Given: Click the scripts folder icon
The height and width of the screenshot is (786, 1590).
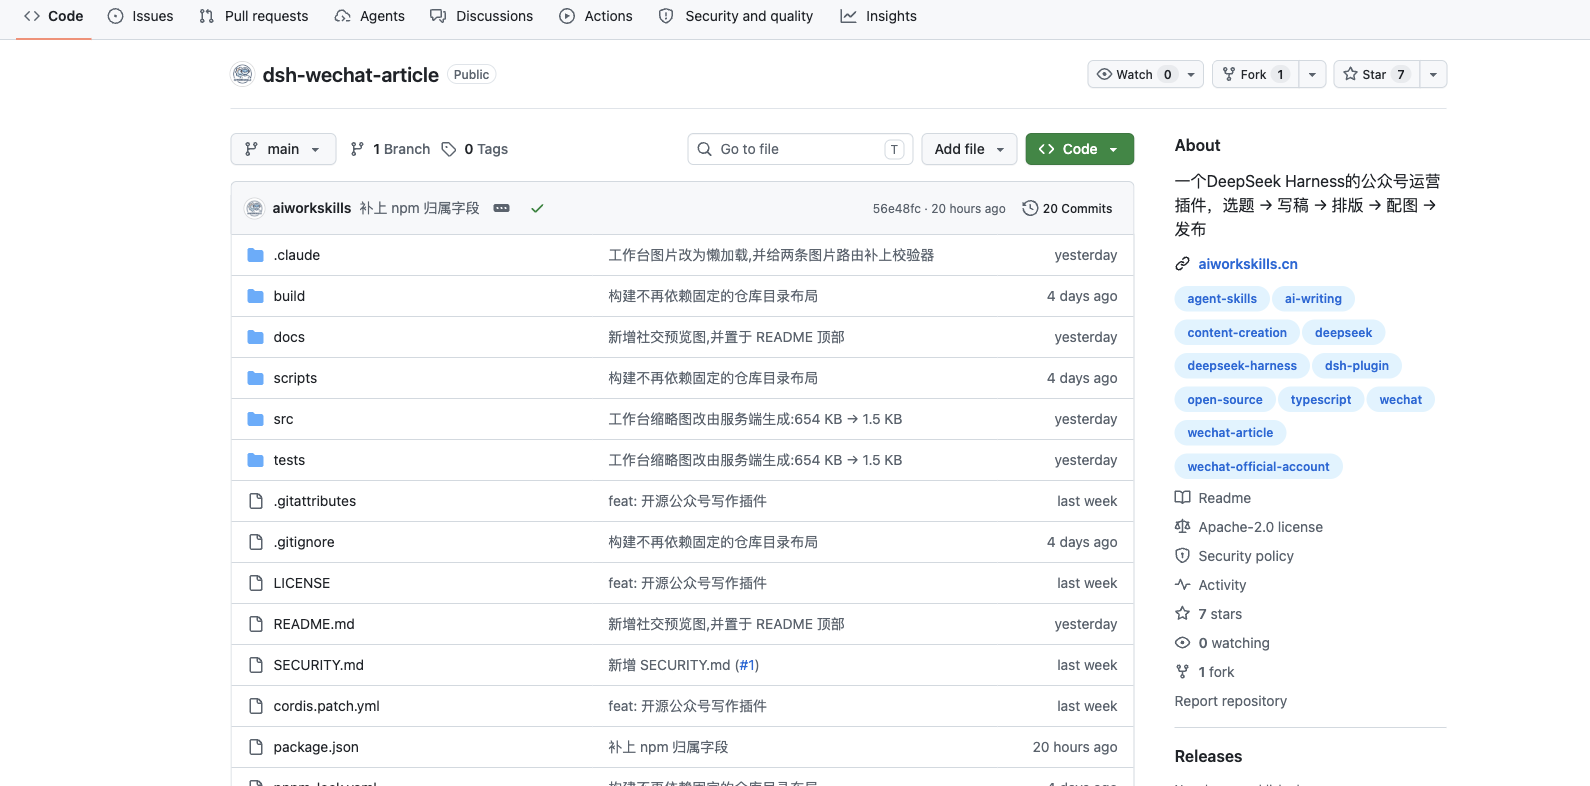Looking at the screenshot, I should coord(255,378).
